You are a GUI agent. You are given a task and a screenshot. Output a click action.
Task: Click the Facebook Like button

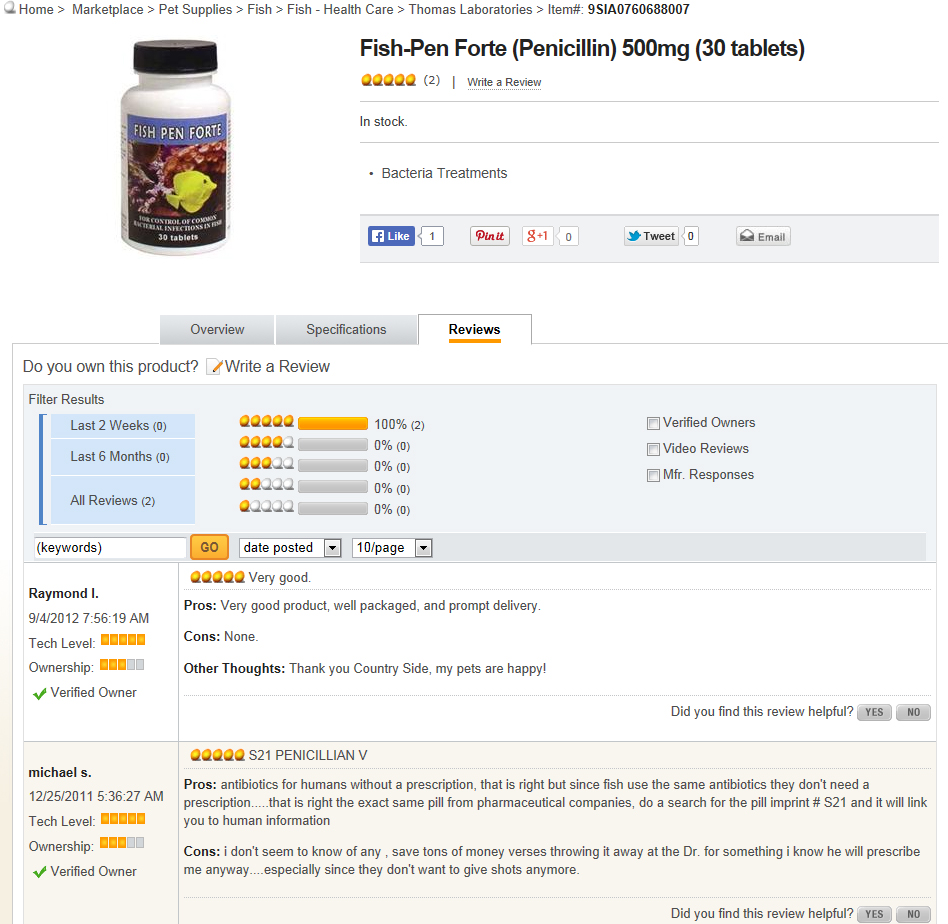tap(391, 236)
